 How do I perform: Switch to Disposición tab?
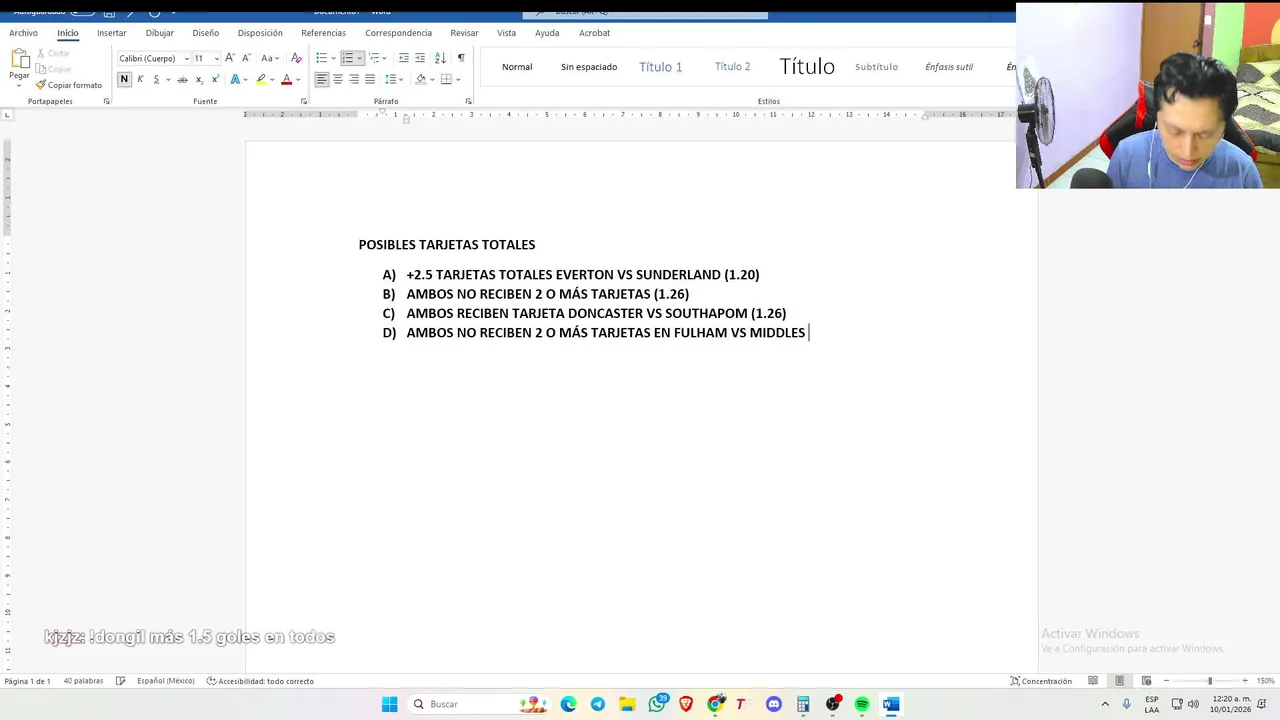[260, 33]
